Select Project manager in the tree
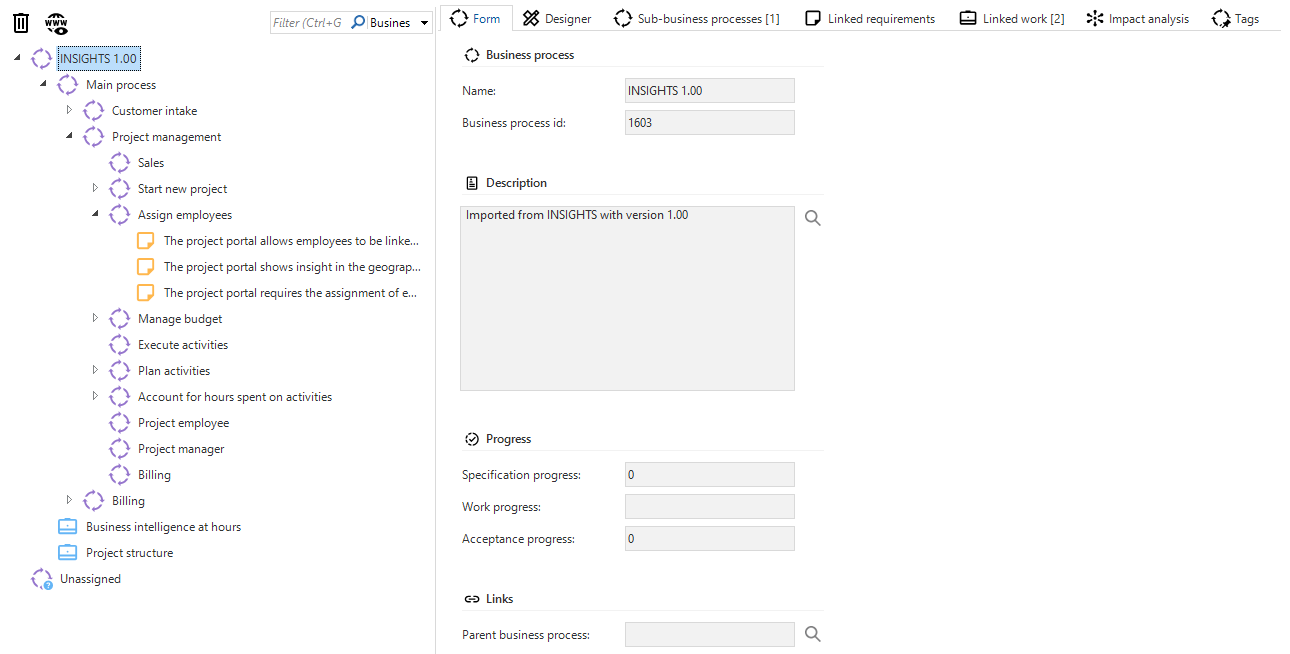 pos(181,449)
